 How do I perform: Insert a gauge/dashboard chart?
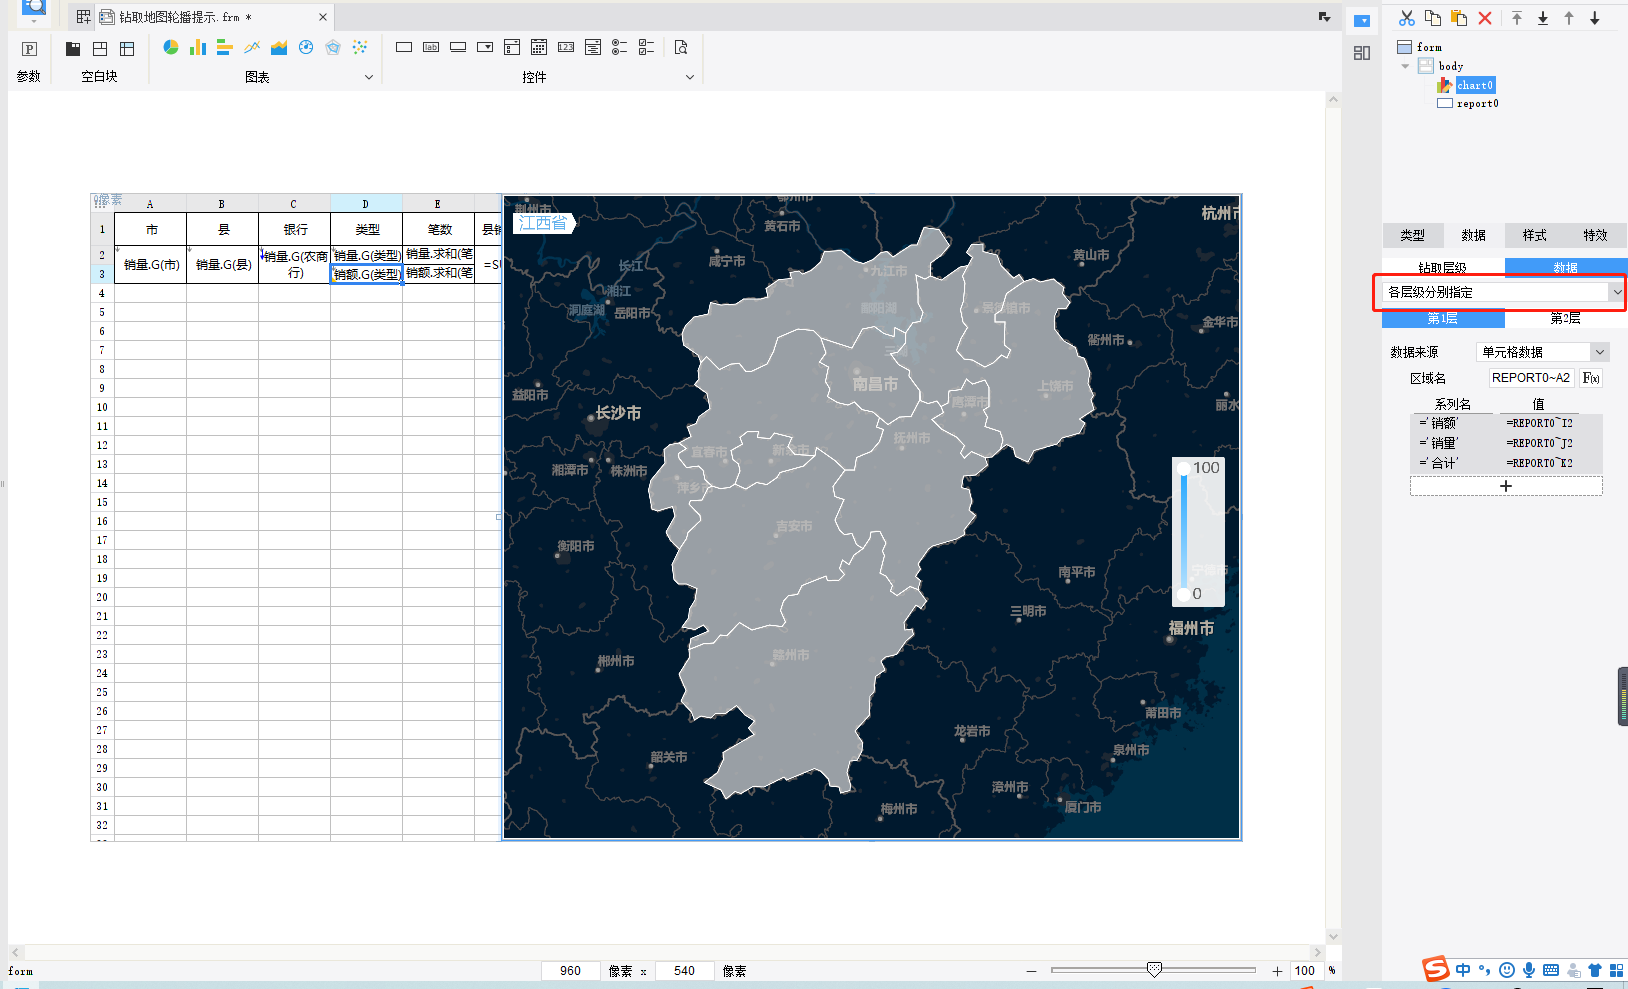306,47
